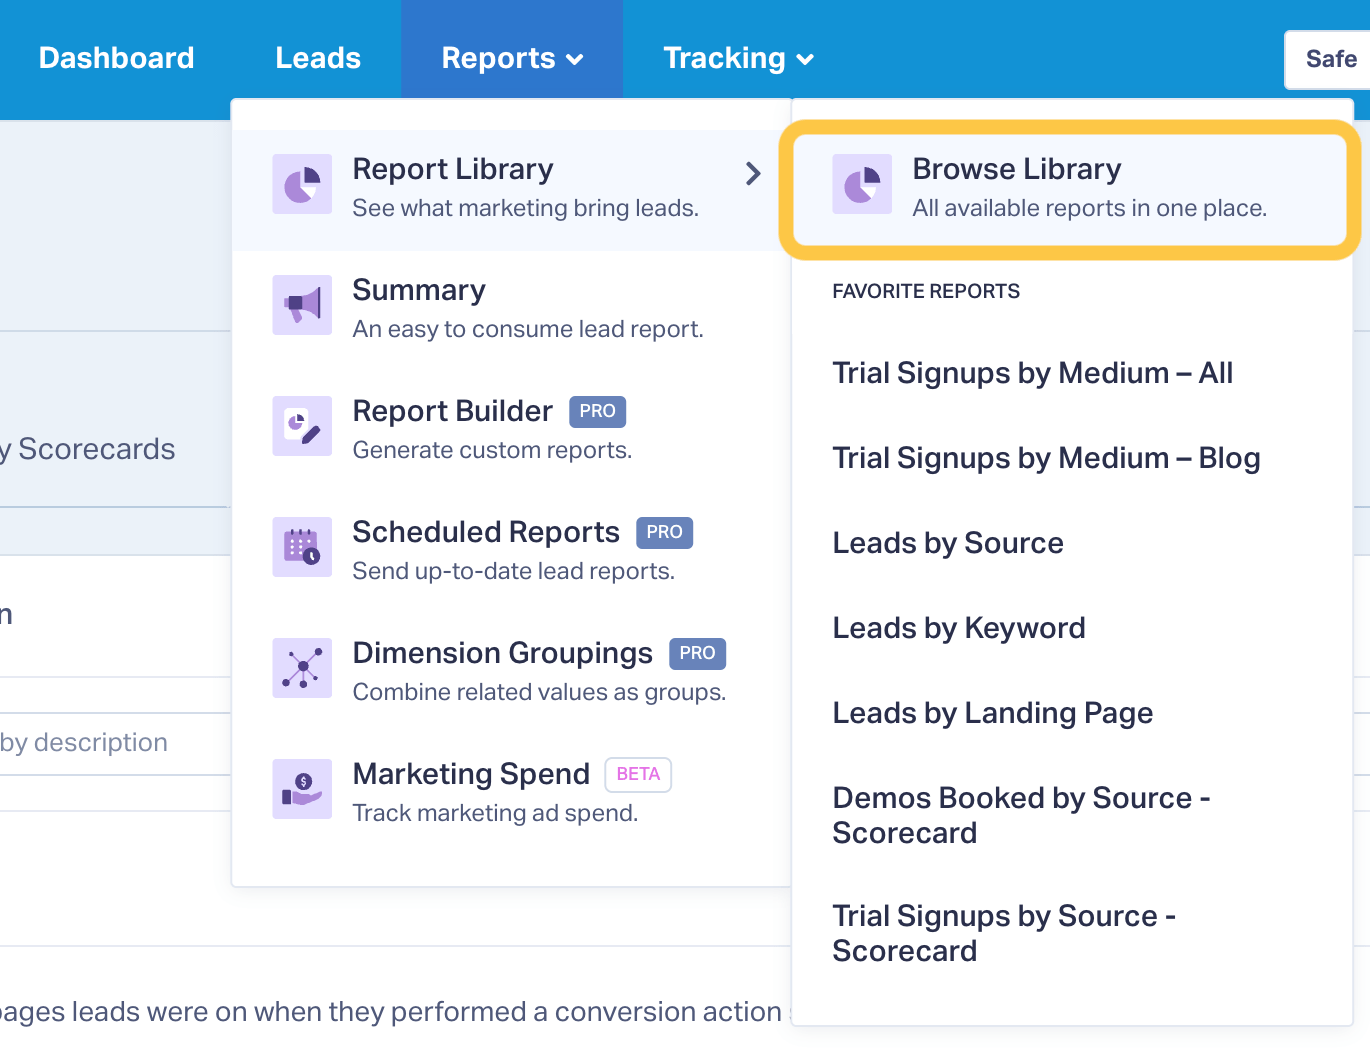Open Trial Signups by Source - Scorecard

(x=1004, y=933)
